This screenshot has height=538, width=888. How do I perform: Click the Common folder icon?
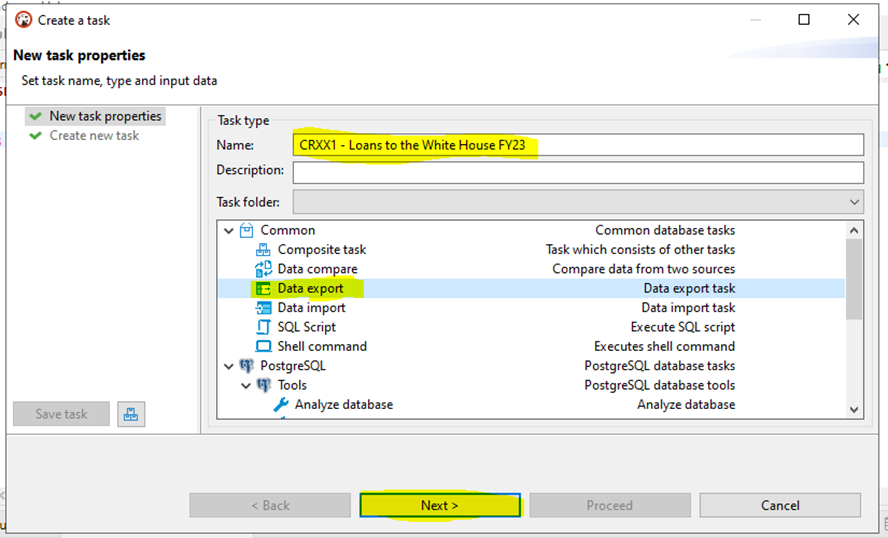(246, 230)
